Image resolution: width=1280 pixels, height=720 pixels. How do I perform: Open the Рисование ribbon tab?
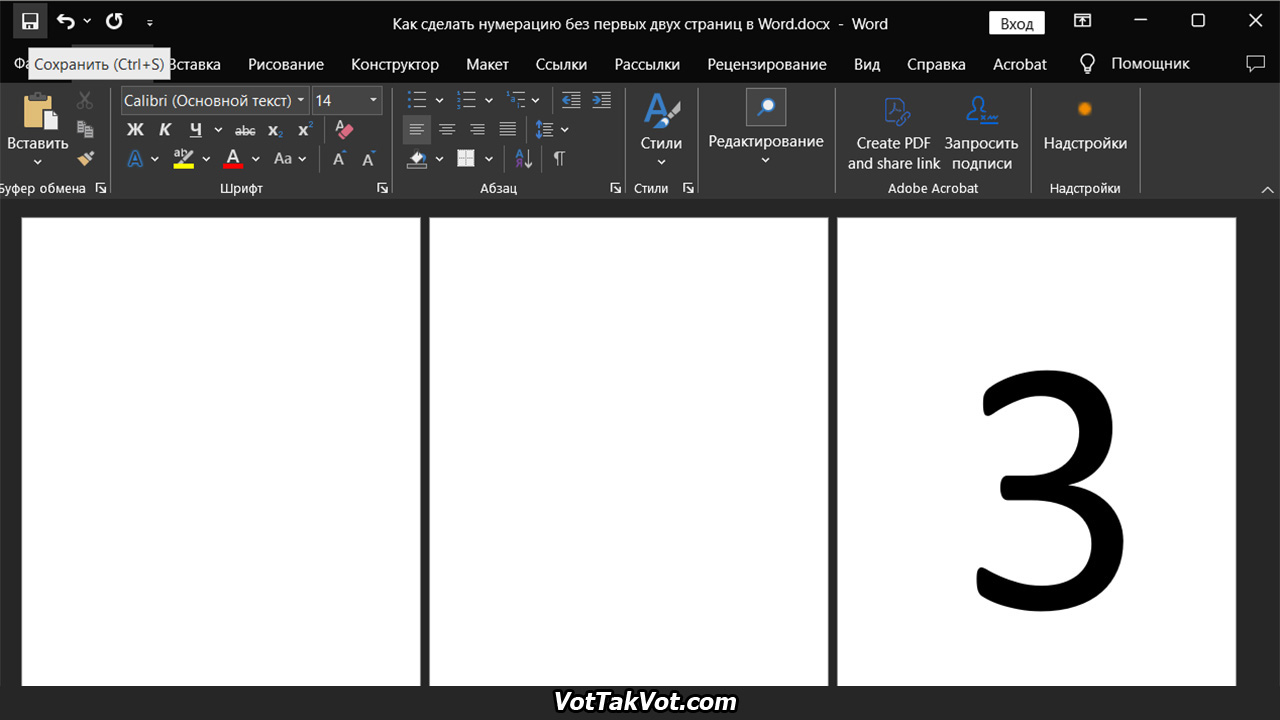tap(286, 64)
